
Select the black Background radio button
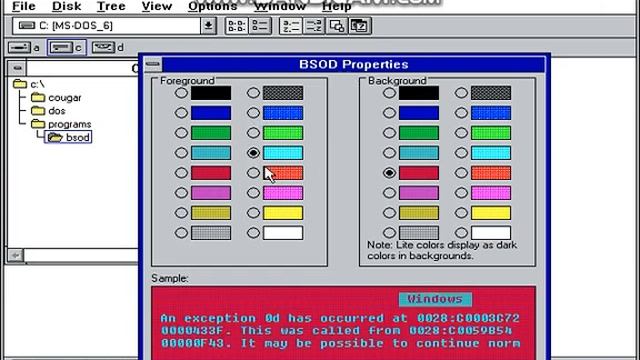point(389,93)
